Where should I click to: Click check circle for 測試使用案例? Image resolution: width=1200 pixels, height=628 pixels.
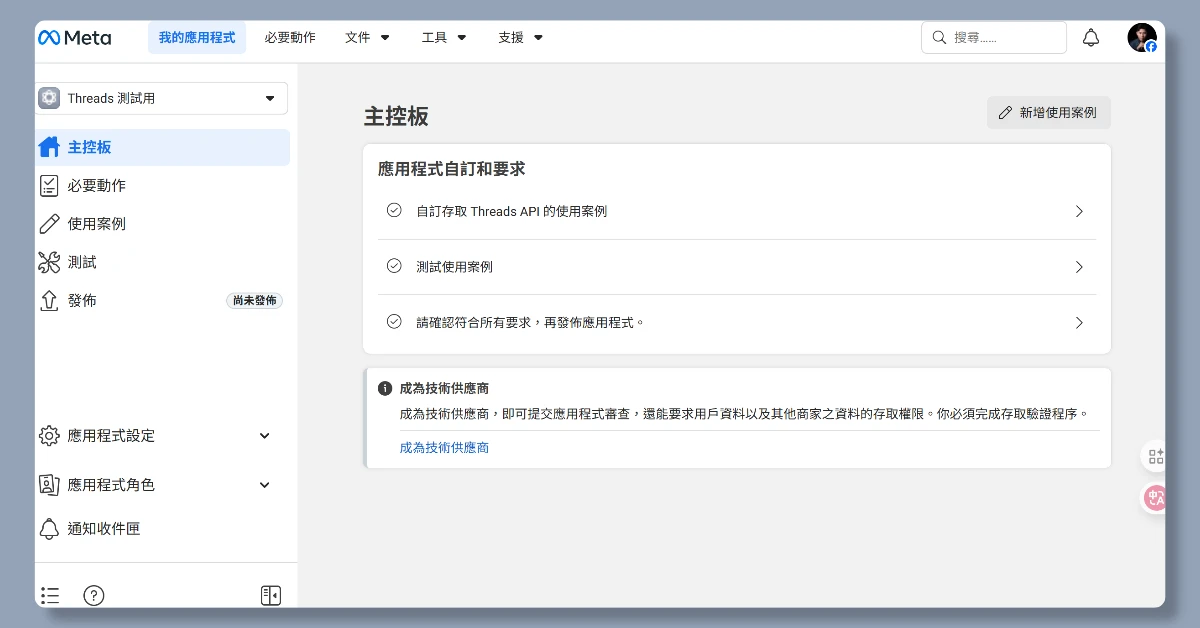coord(394,267)
